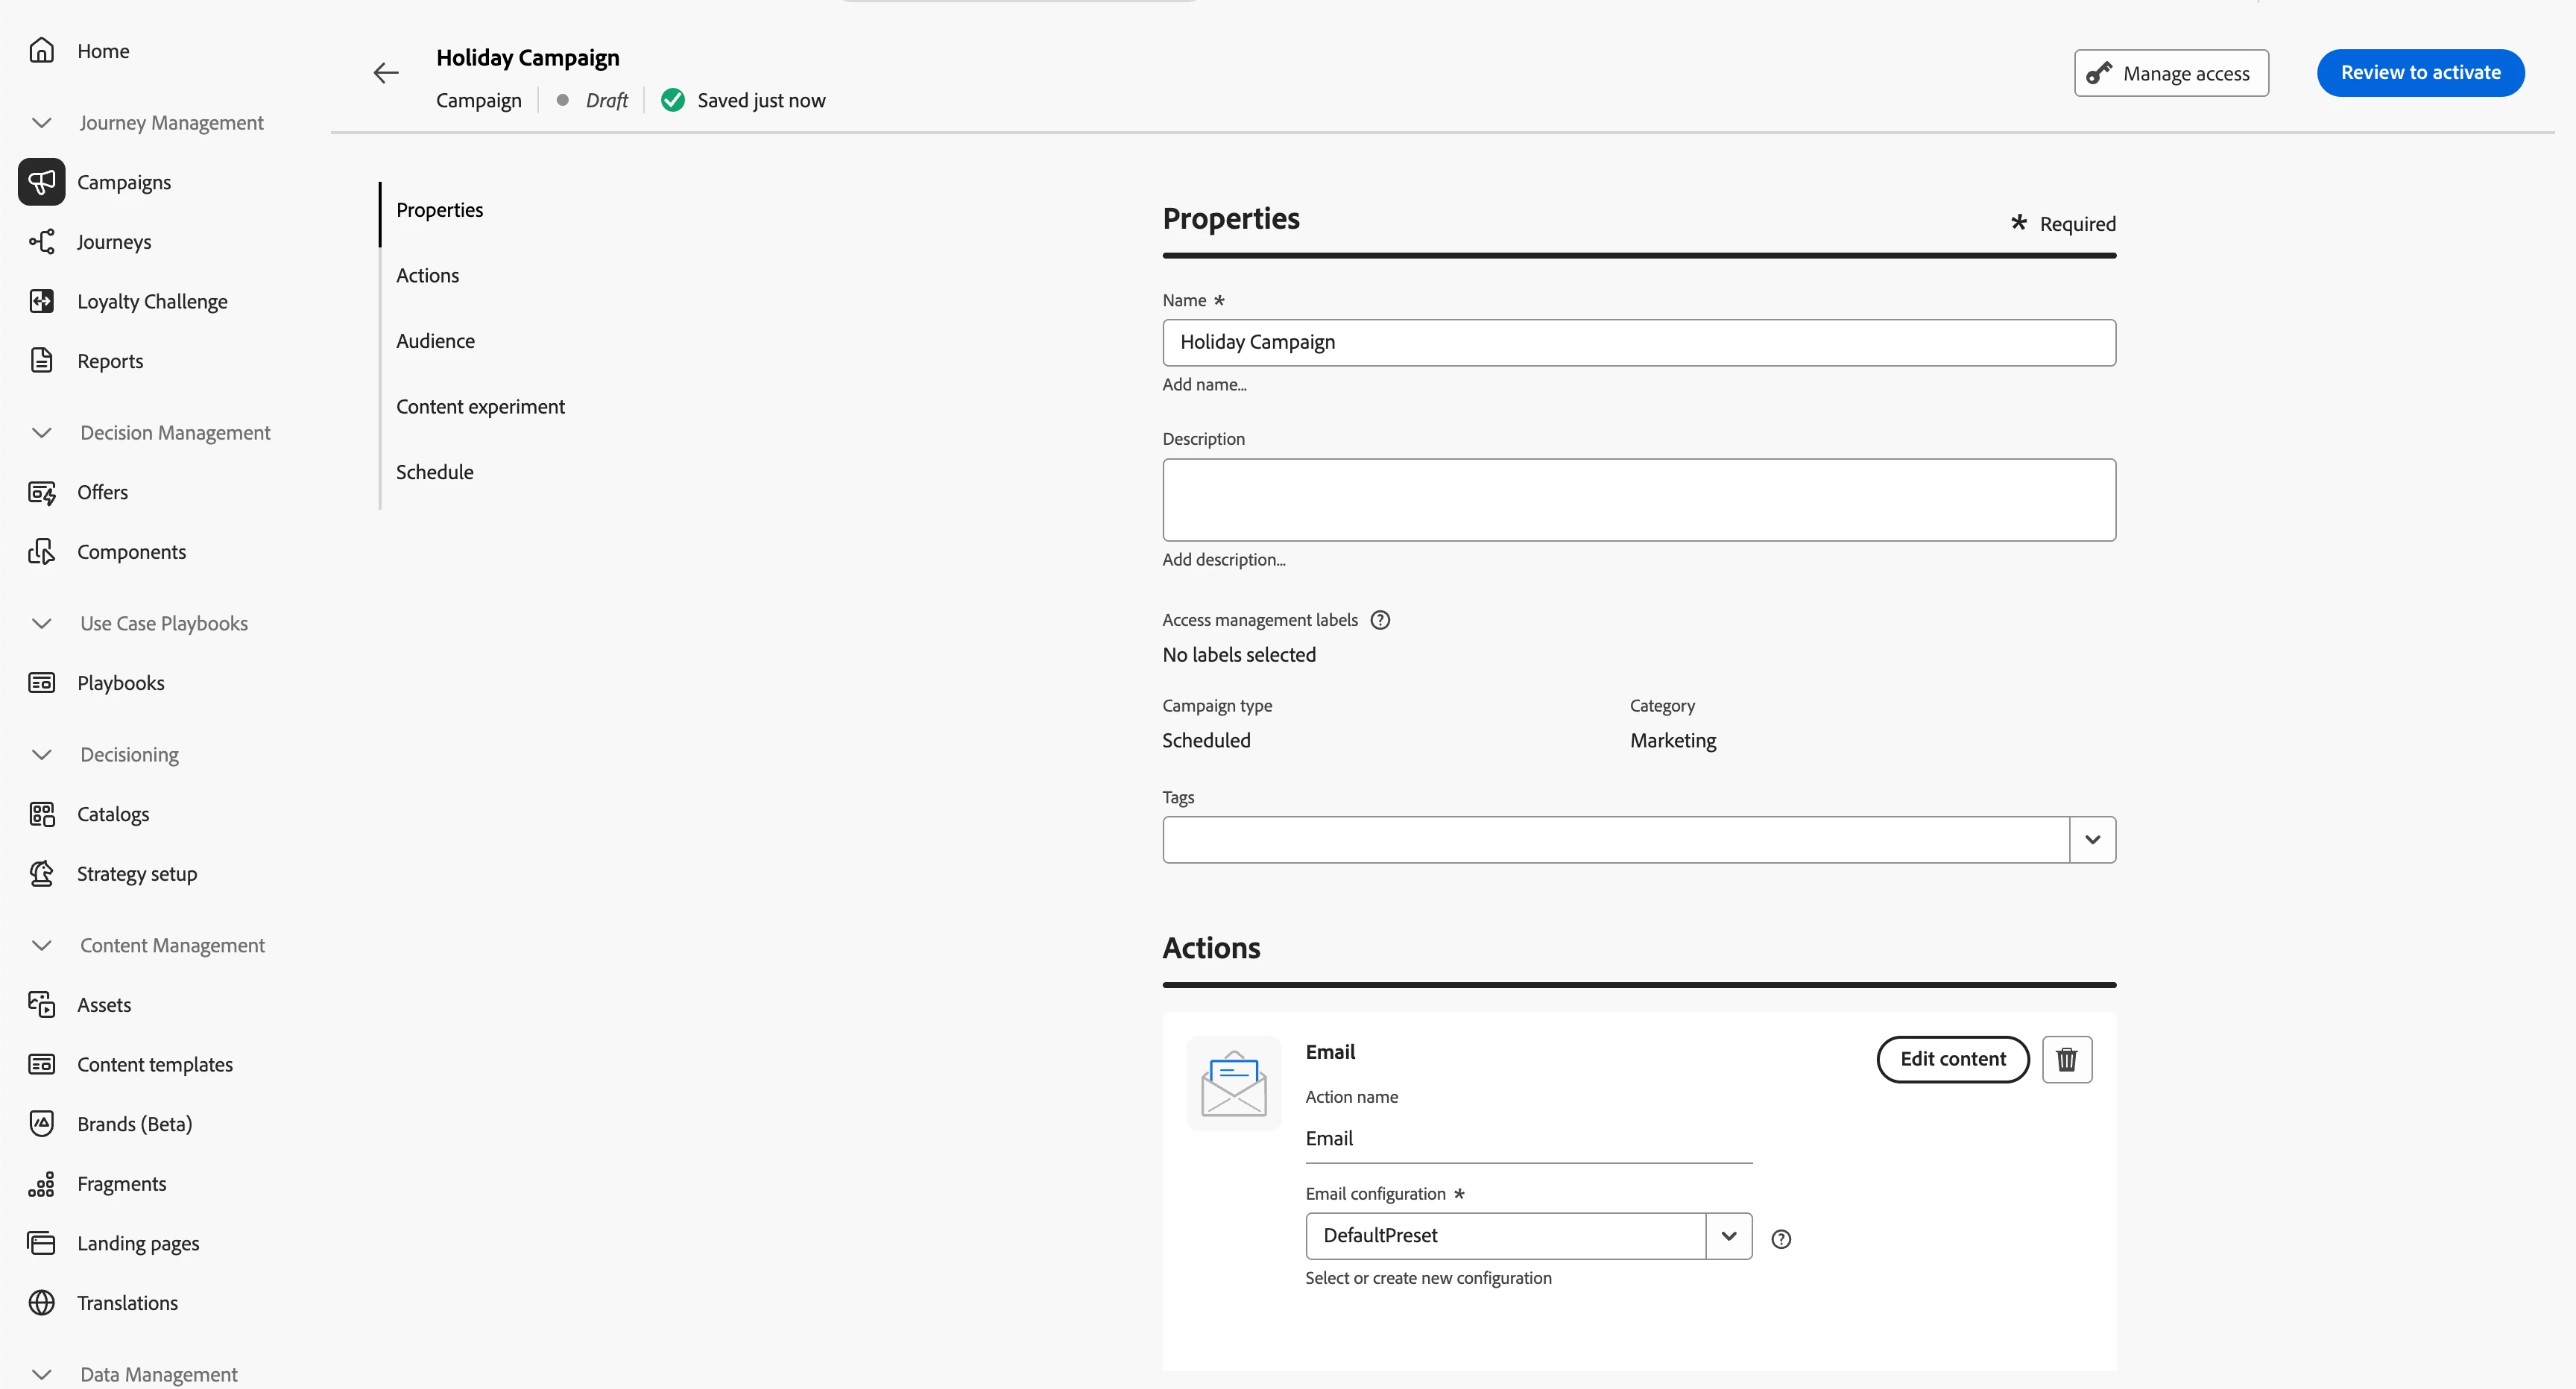Jump to the Audience section tab
2576x1389 pixels.
(x=435, y=341)
